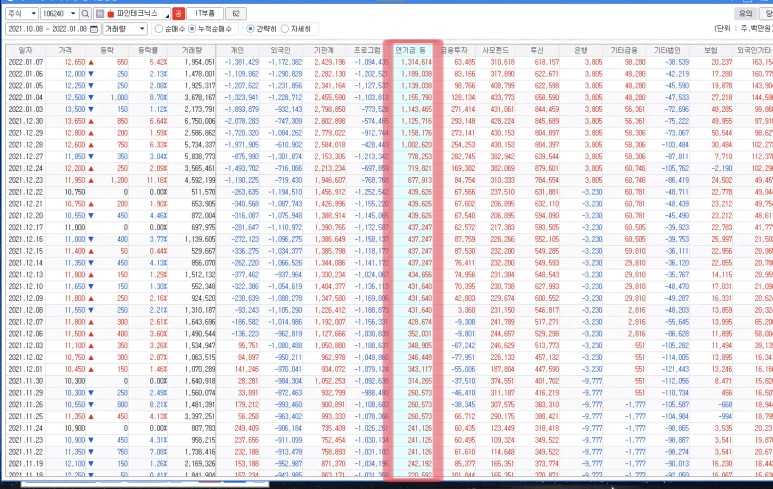Click the 일자 column header
Image resolution: width=773 pixels, height=489 pixels.
25,50
